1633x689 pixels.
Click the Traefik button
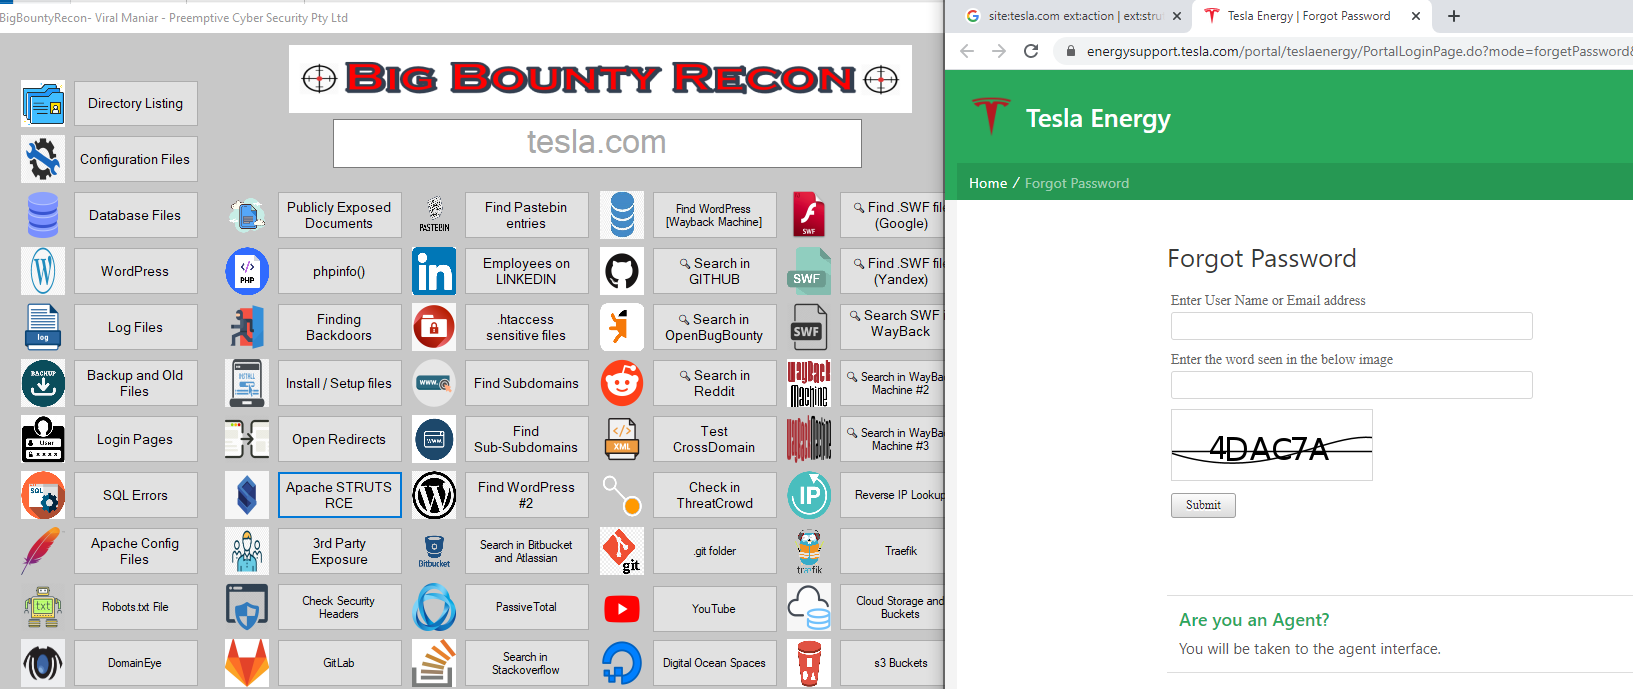[893, 551]
